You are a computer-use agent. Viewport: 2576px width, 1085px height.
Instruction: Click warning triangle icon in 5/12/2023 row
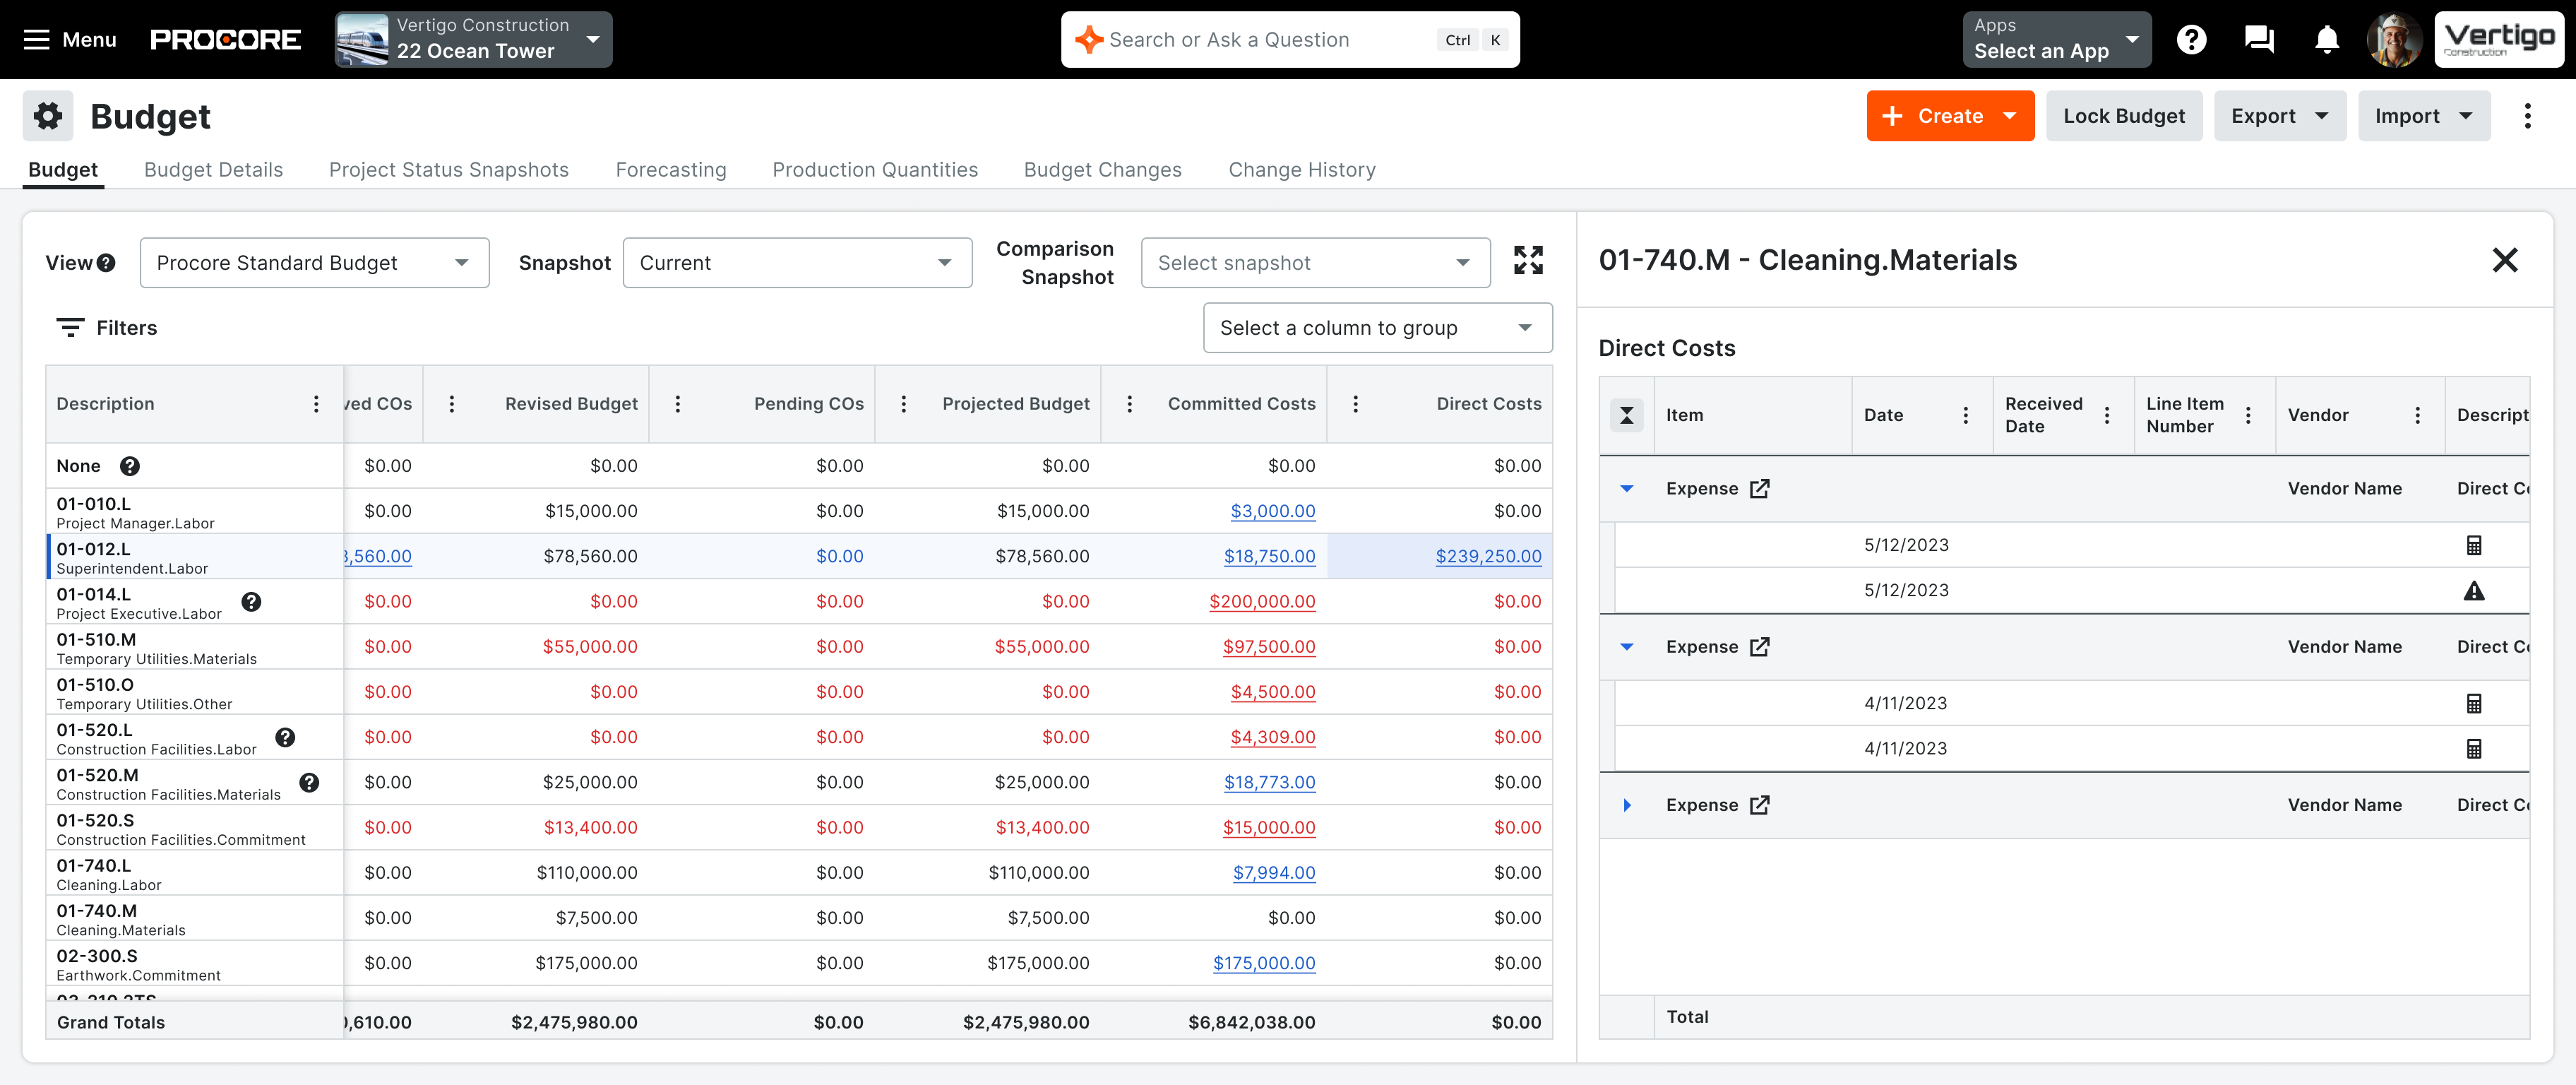(x=2473, y=591)
